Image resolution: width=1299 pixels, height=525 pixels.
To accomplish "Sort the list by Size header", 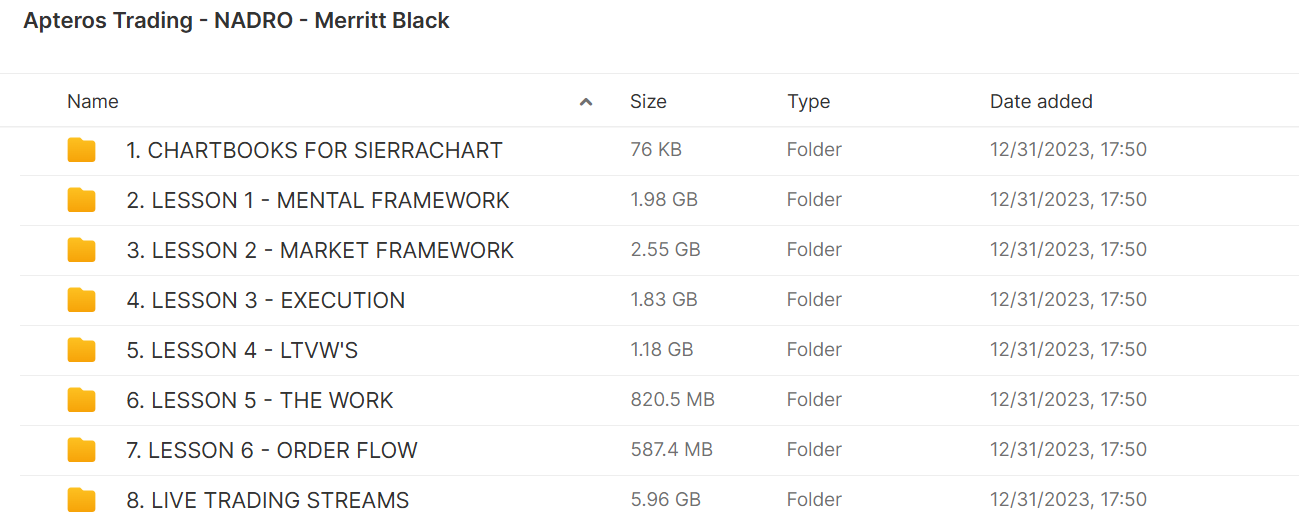I will tap(648, 102).
